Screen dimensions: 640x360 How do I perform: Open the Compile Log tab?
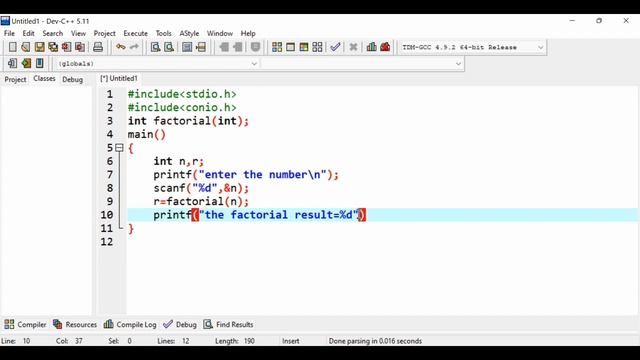click(130, 324)
